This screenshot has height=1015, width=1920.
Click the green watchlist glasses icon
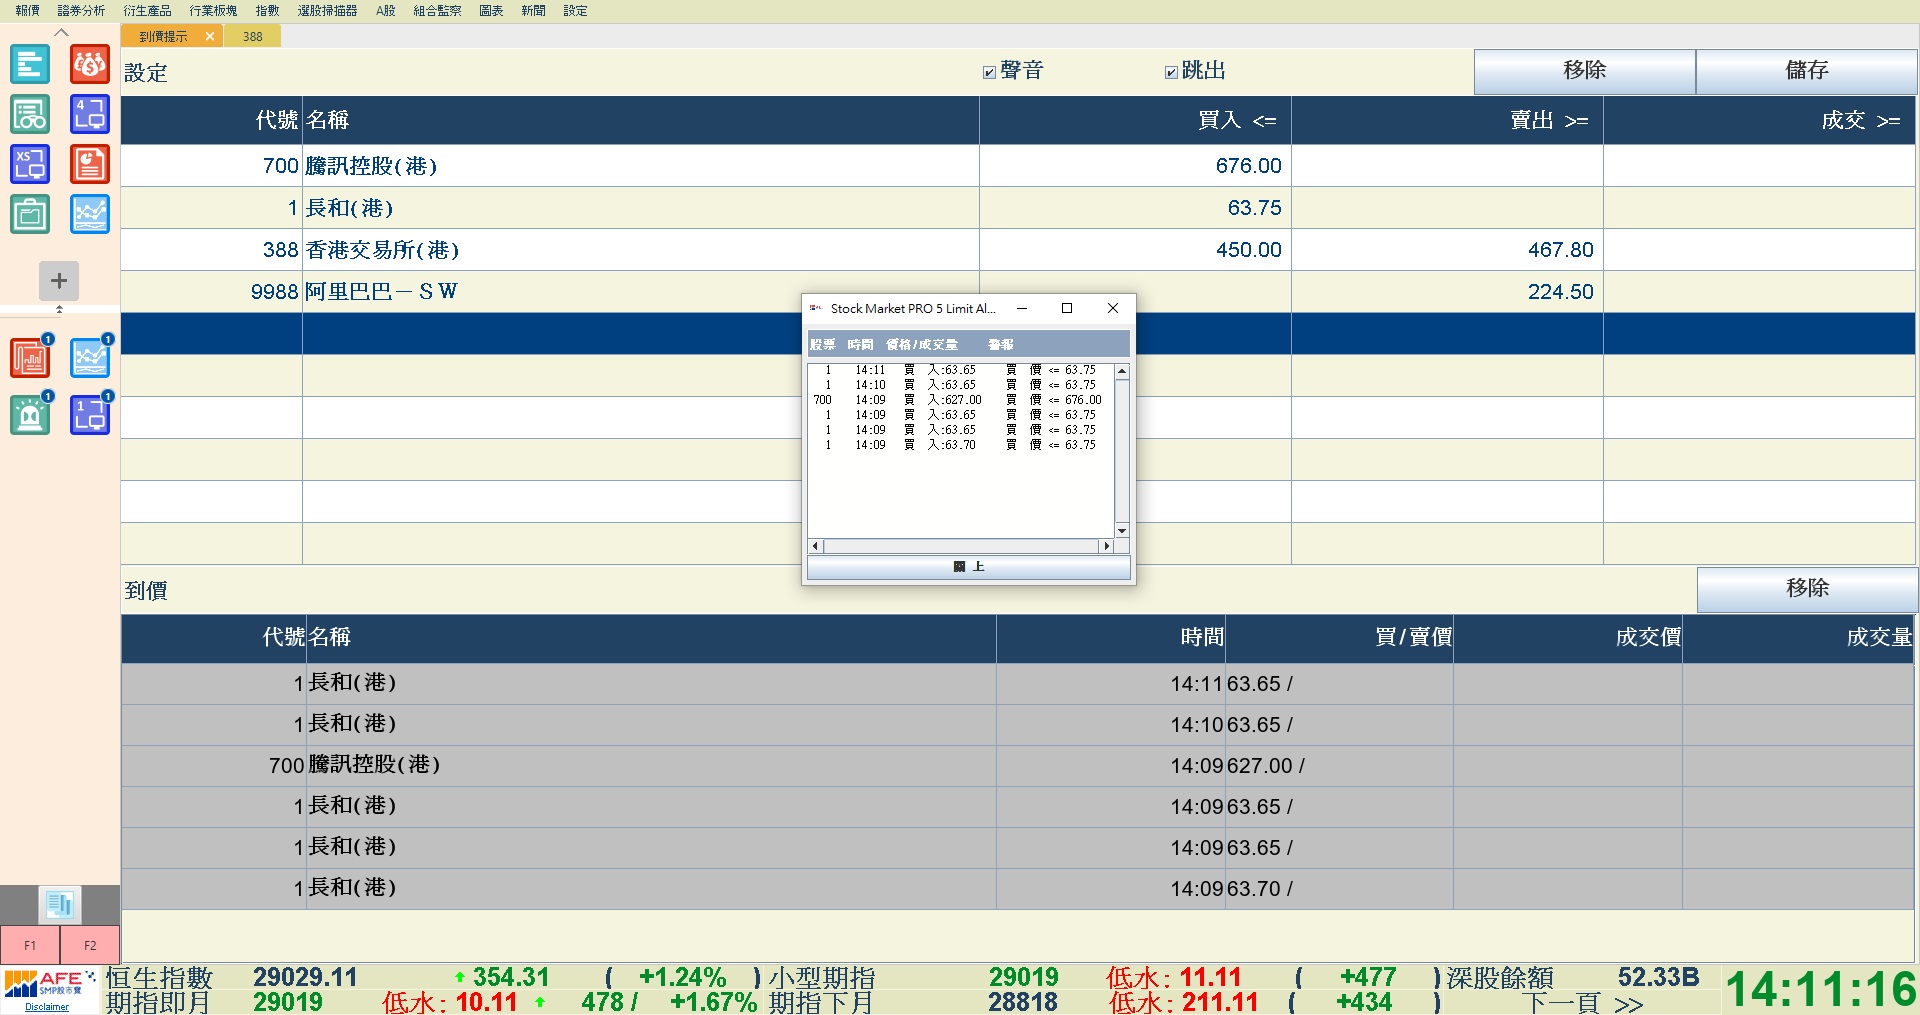click(x=30, y=115)
